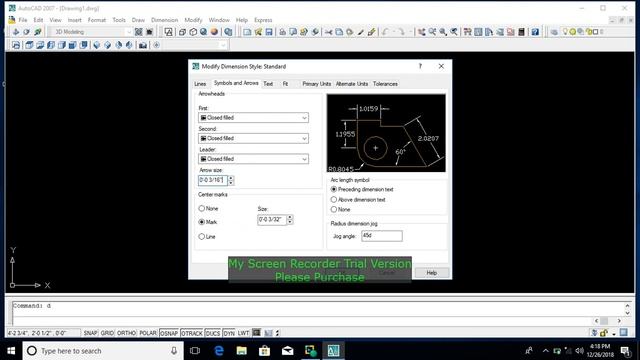Screen dimensions: 640x360
Task: Click the blue Help question-mark toolbar icon
Action: (x=535, y=32)
